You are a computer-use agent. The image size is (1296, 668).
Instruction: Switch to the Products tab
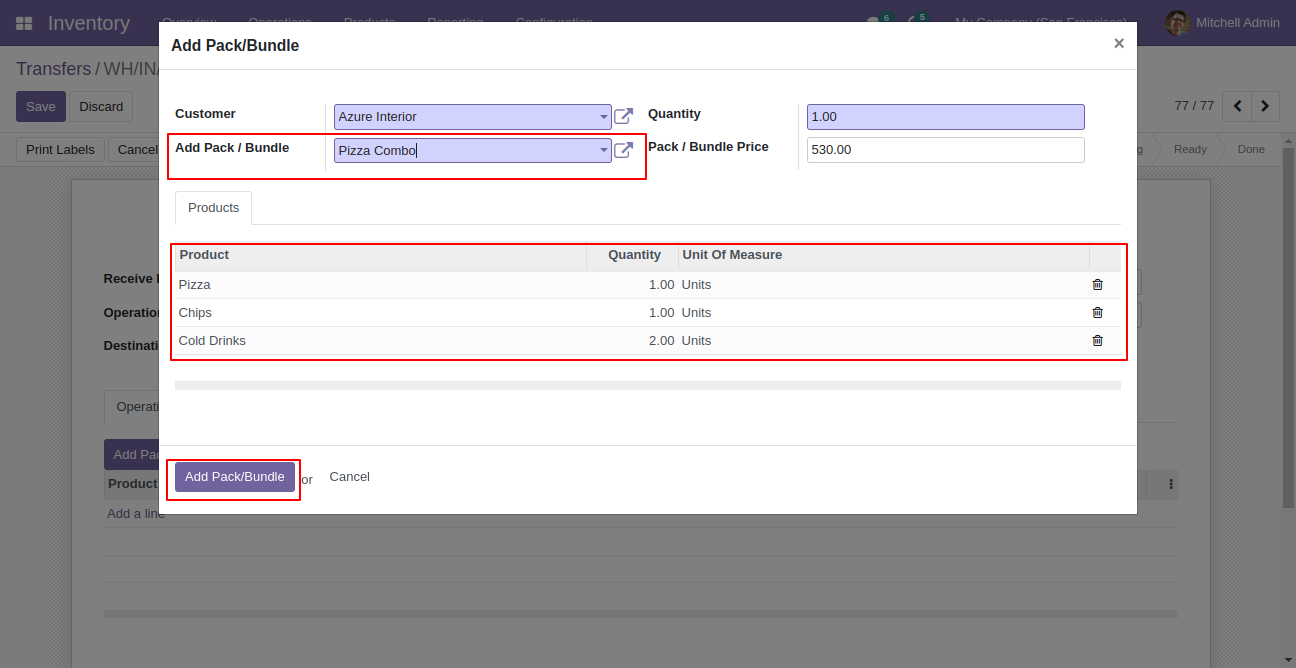214,208
